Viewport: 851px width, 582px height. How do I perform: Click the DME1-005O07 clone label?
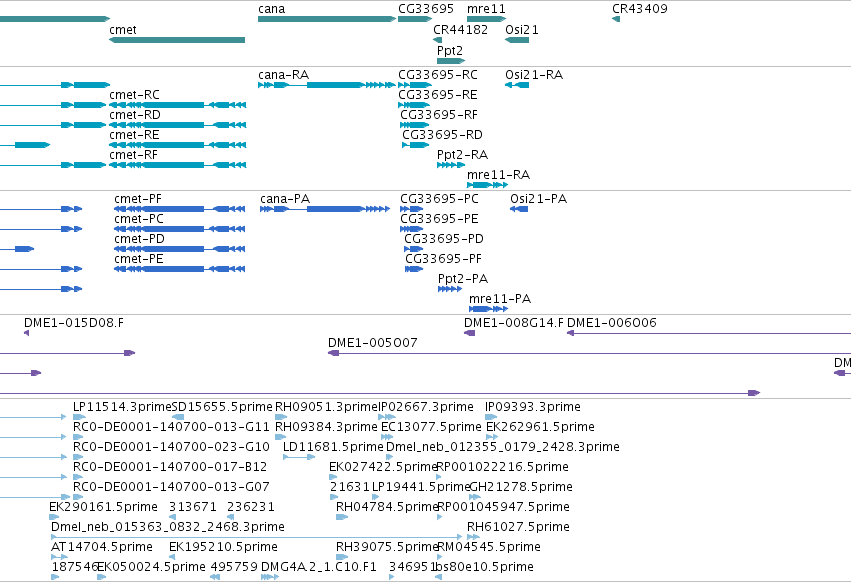point(373,343)
